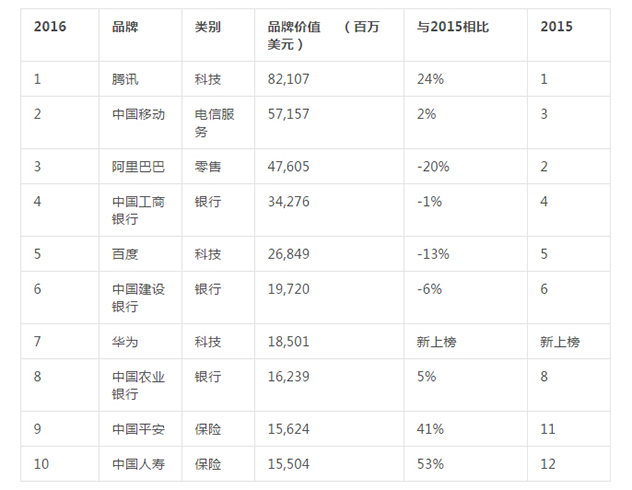Click the 阿里巴巴 brand cell
Viewport: 632px width, 490px height.
click(138, 166)
